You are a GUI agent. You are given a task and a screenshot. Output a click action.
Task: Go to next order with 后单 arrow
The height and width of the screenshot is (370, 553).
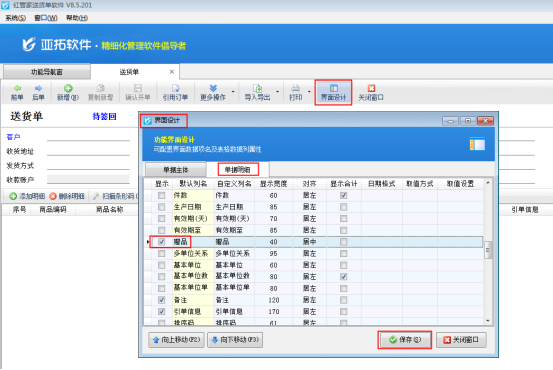click(x=38, y=88)
